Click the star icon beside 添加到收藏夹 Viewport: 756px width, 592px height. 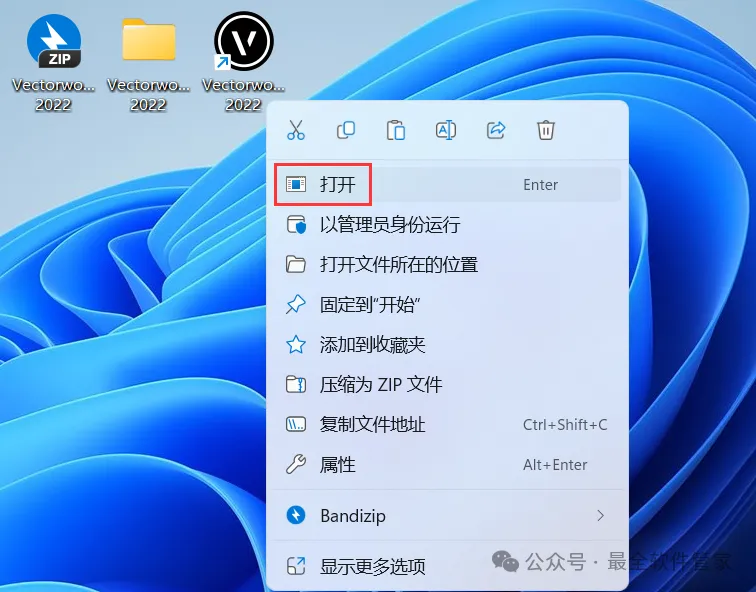(x=296, y=345)
